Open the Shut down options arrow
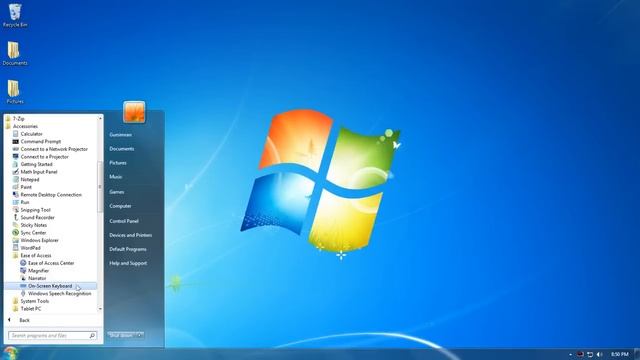The width and height of the screenshot is (640, 360). click(x=140, y=335)
